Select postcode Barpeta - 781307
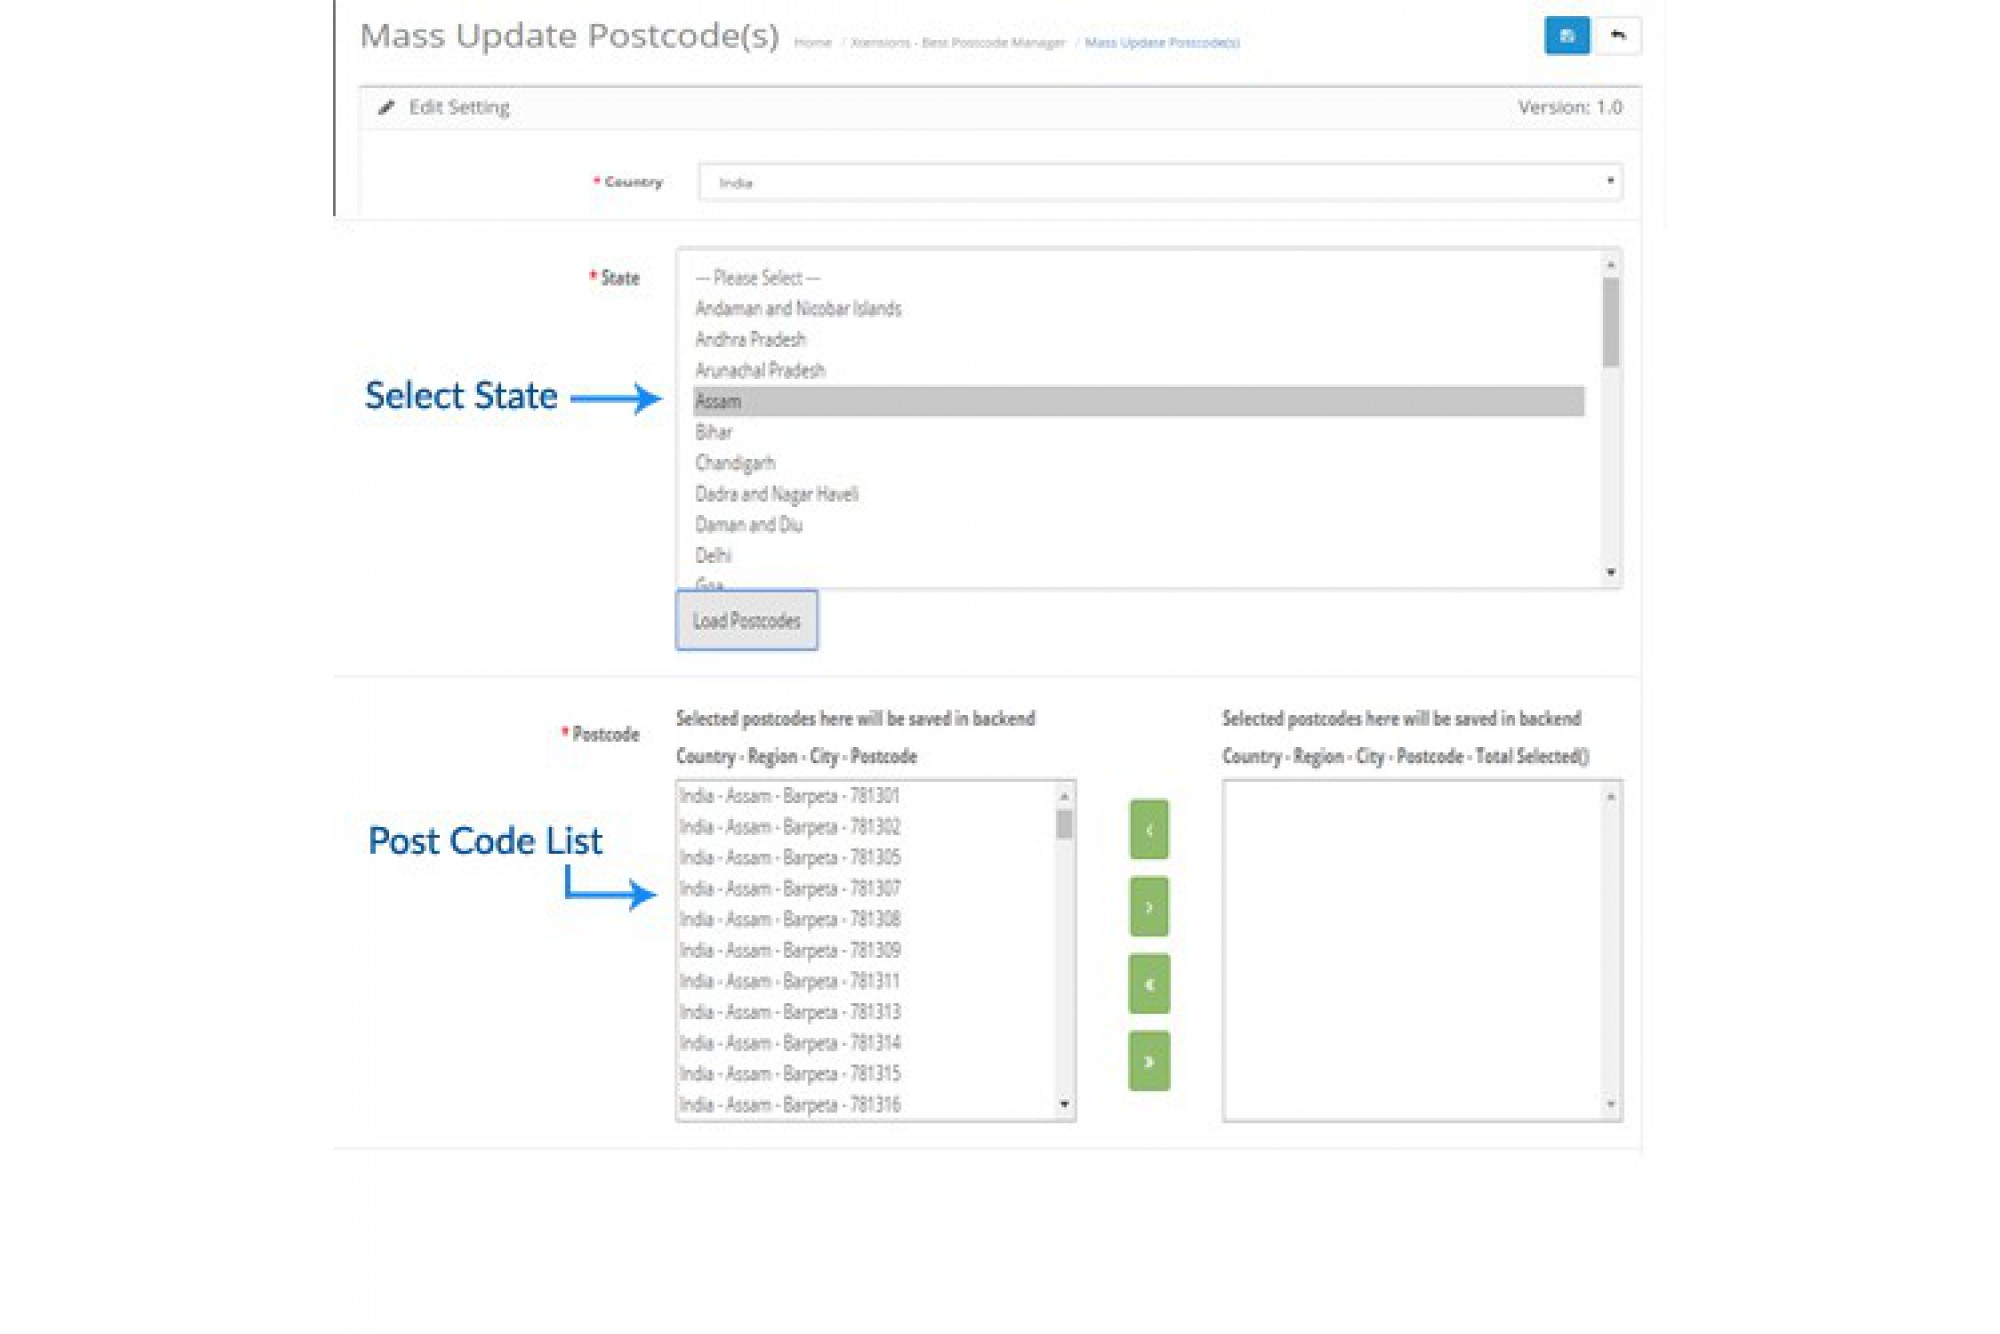 point(866,889)
